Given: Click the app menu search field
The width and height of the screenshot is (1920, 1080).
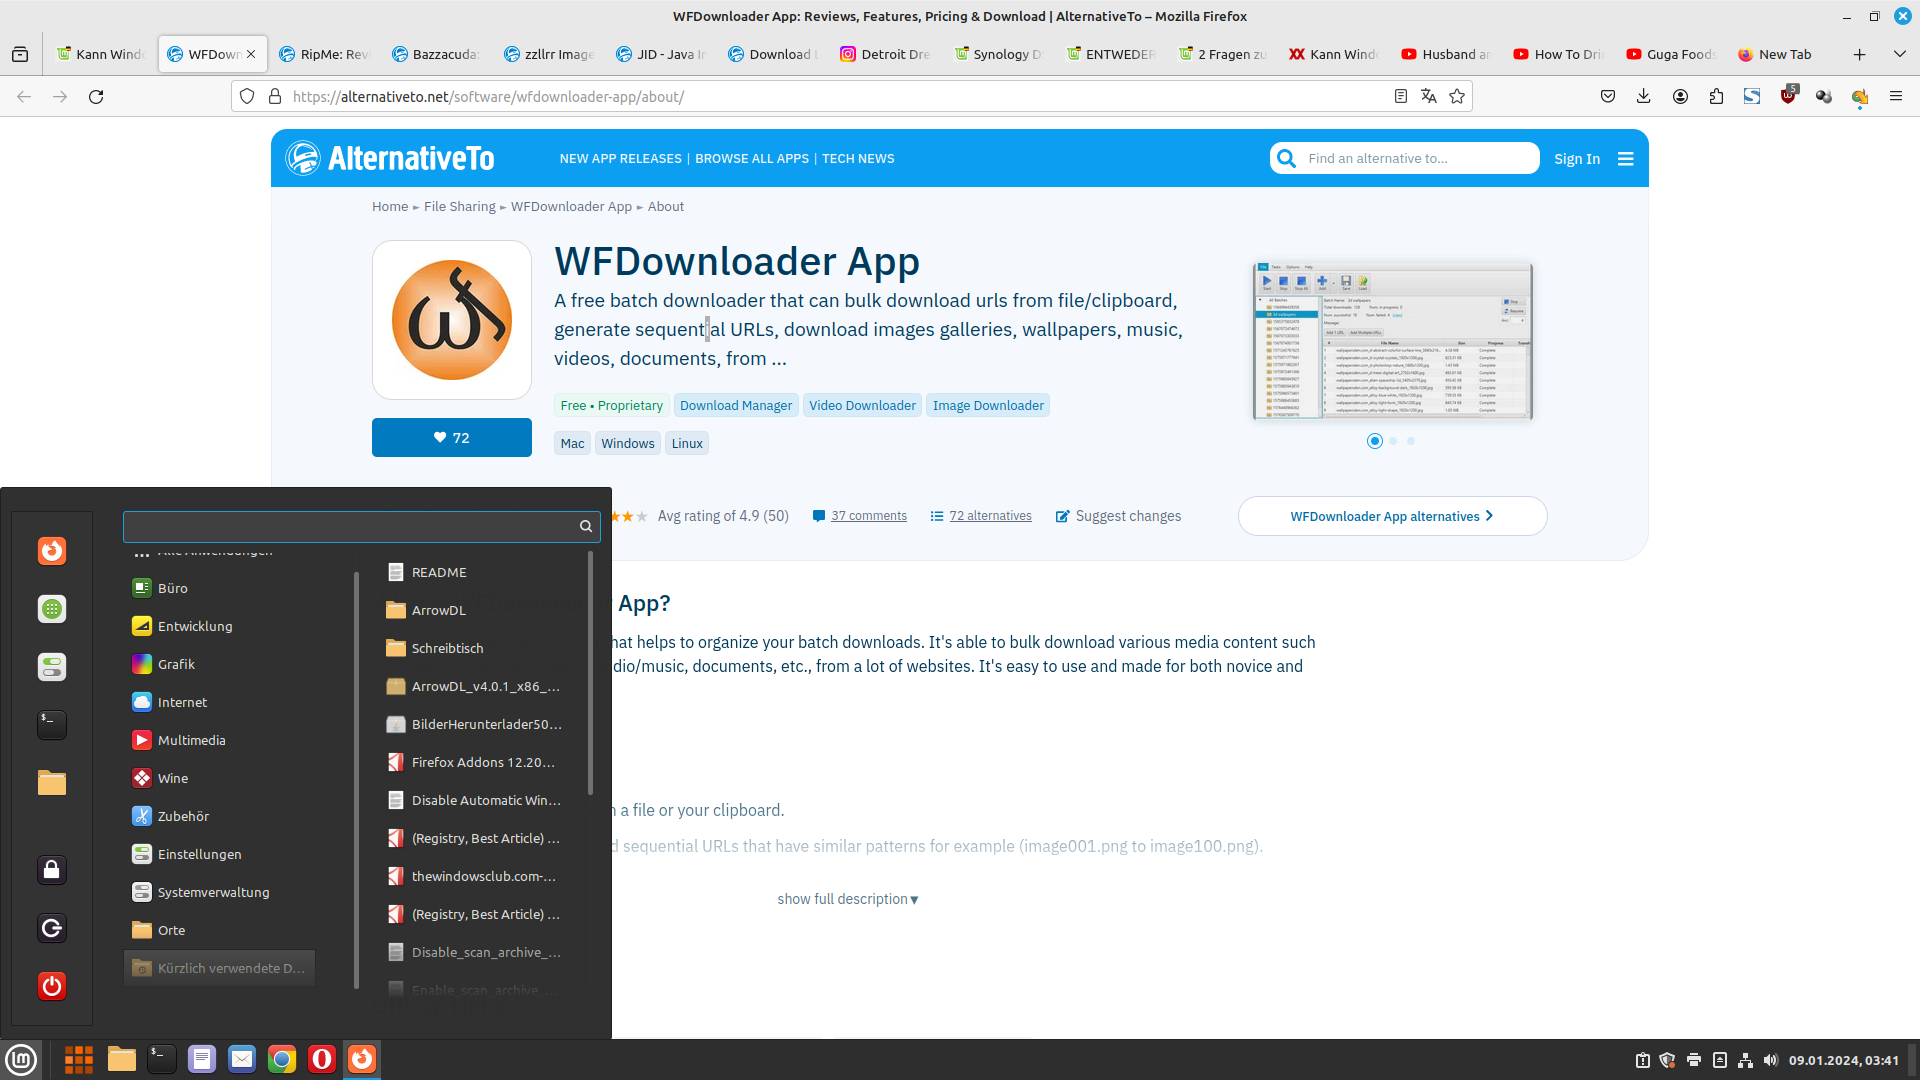Looking at the screenshot, I should (350, 526).
